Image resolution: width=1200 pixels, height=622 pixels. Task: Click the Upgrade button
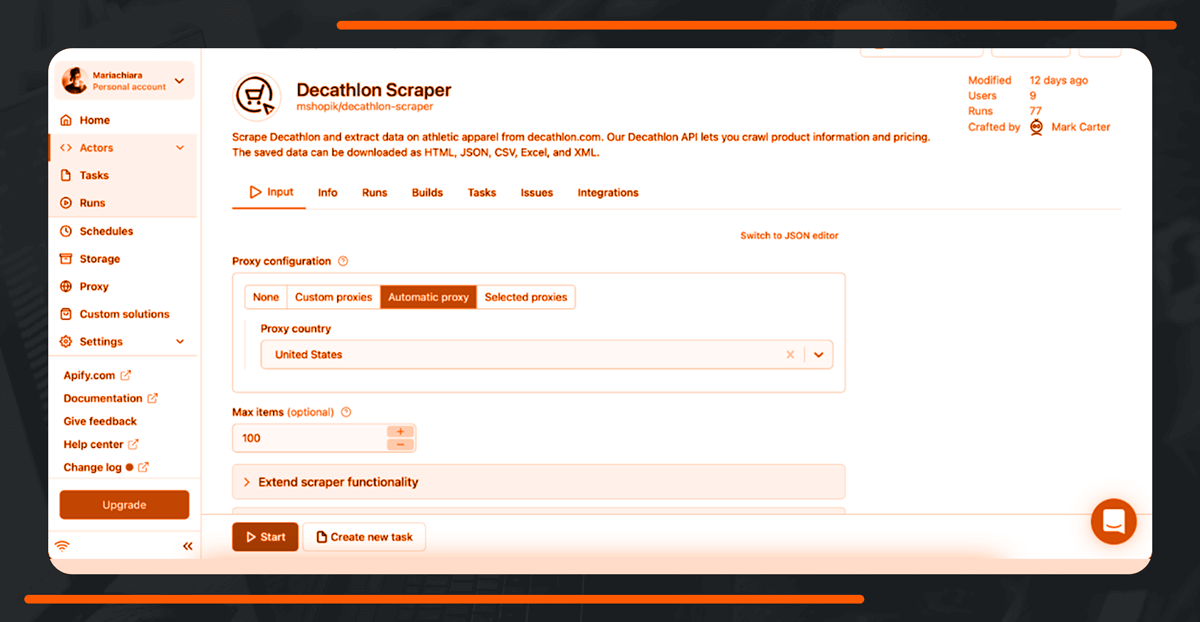click(124, 505)
